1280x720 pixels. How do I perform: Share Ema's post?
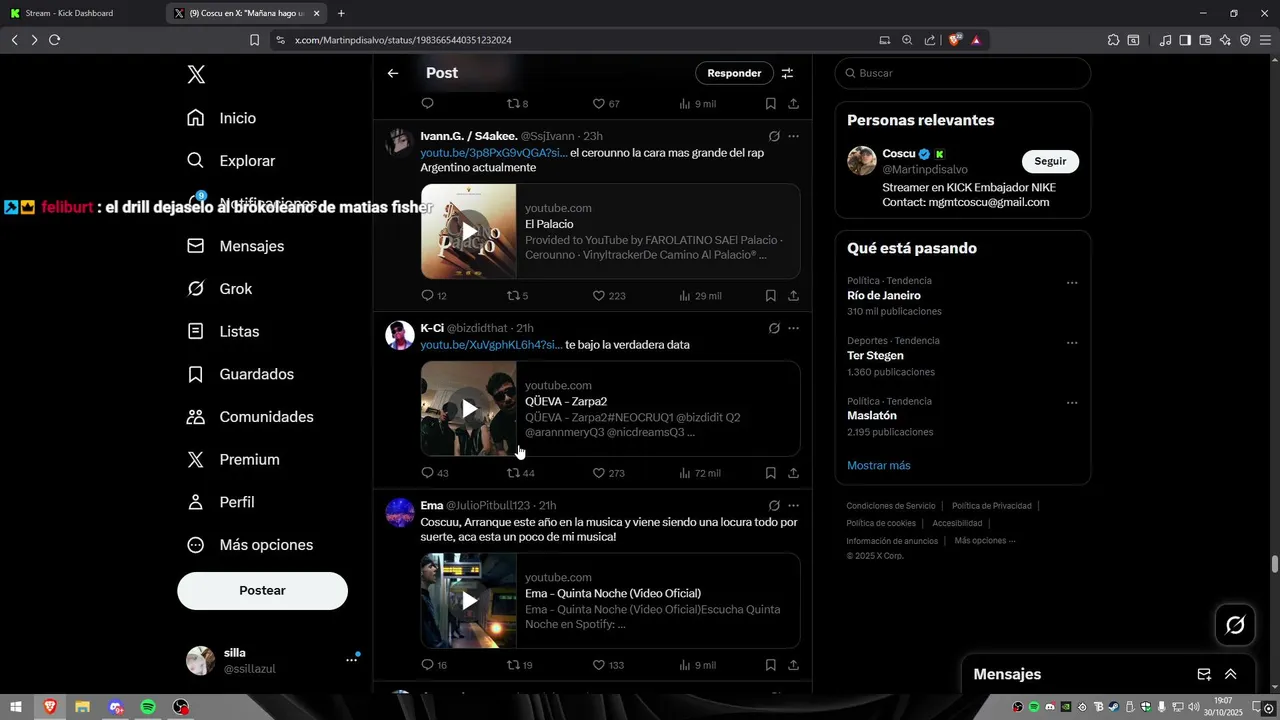pyautogui.click(x=793, y=665)
